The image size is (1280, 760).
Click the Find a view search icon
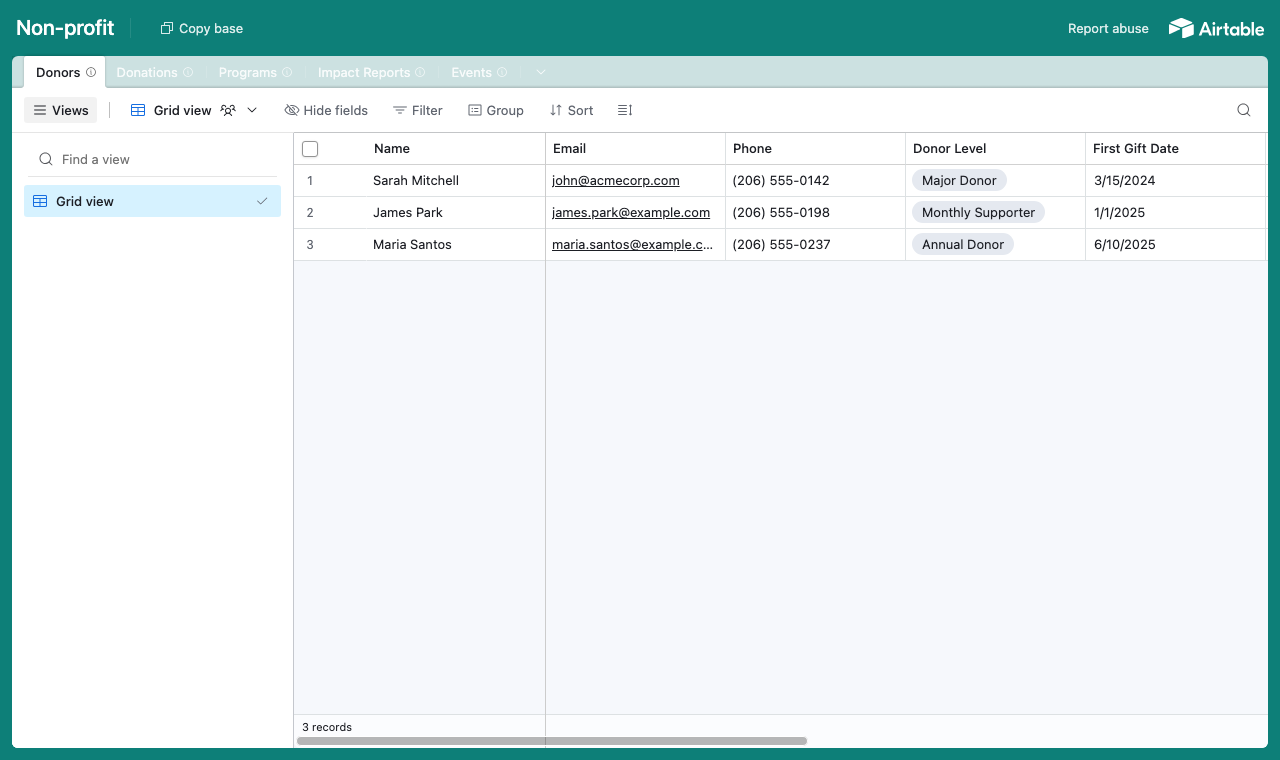pyautogui.click(x=46, y=159)
